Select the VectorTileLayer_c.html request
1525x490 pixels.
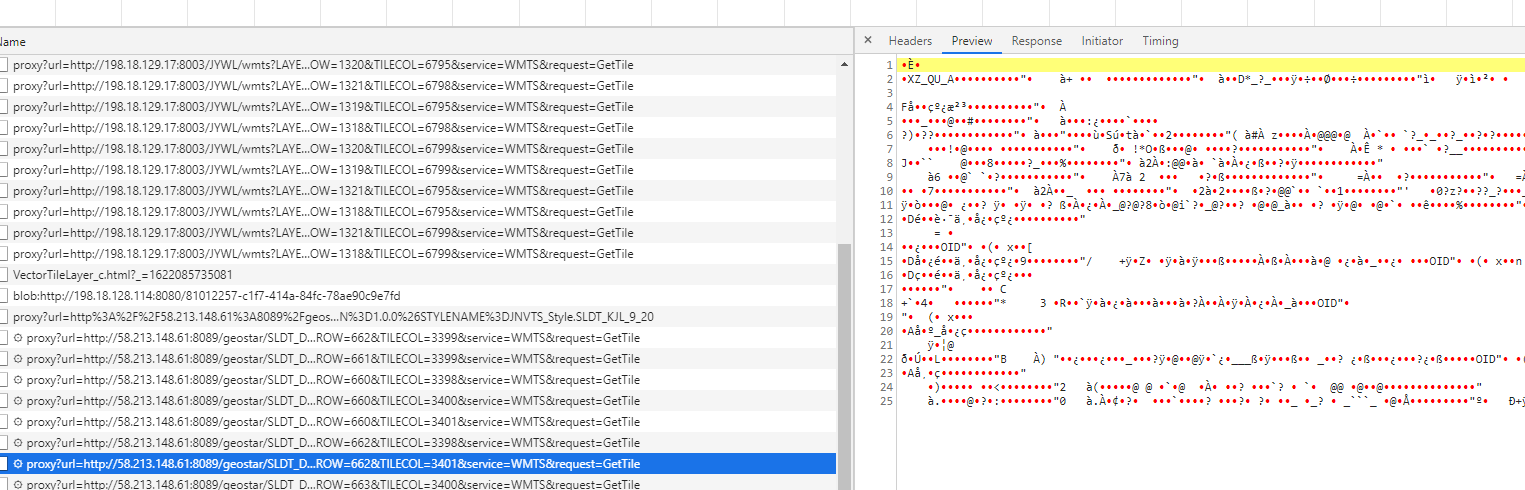point(123,275)
